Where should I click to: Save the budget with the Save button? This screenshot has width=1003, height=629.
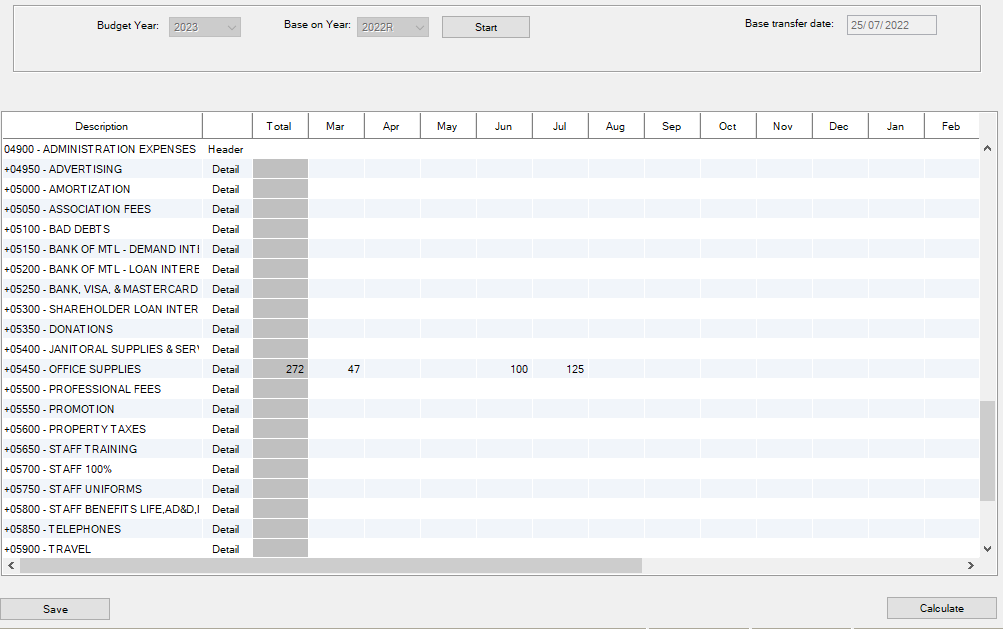(55, 609)
